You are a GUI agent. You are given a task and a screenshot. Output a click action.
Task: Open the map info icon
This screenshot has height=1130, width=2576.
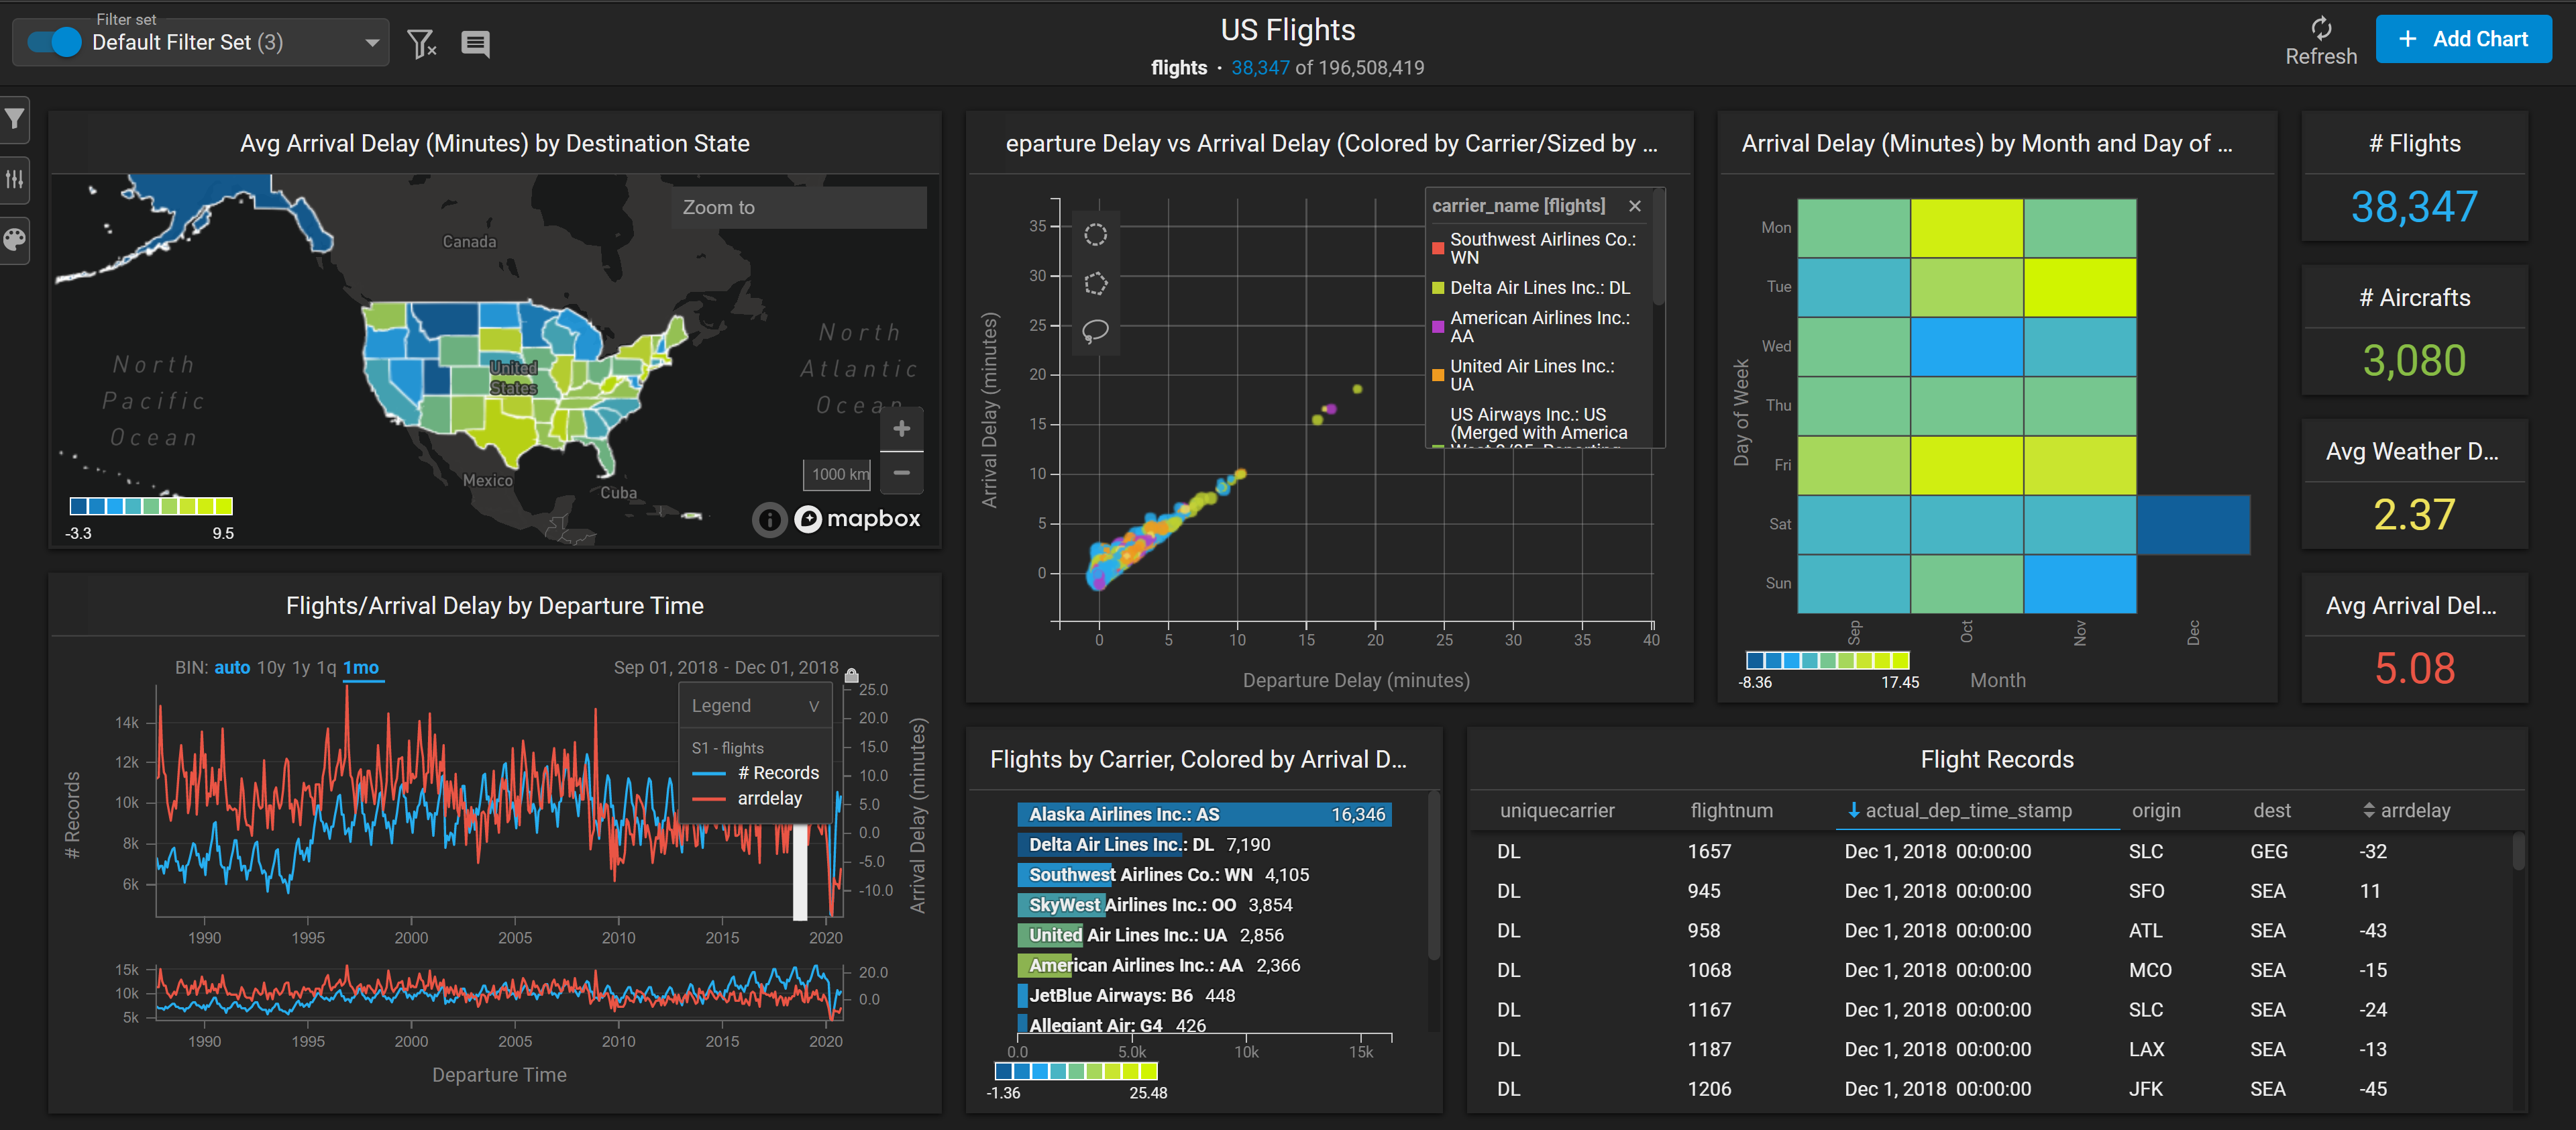tap(769, 519)
